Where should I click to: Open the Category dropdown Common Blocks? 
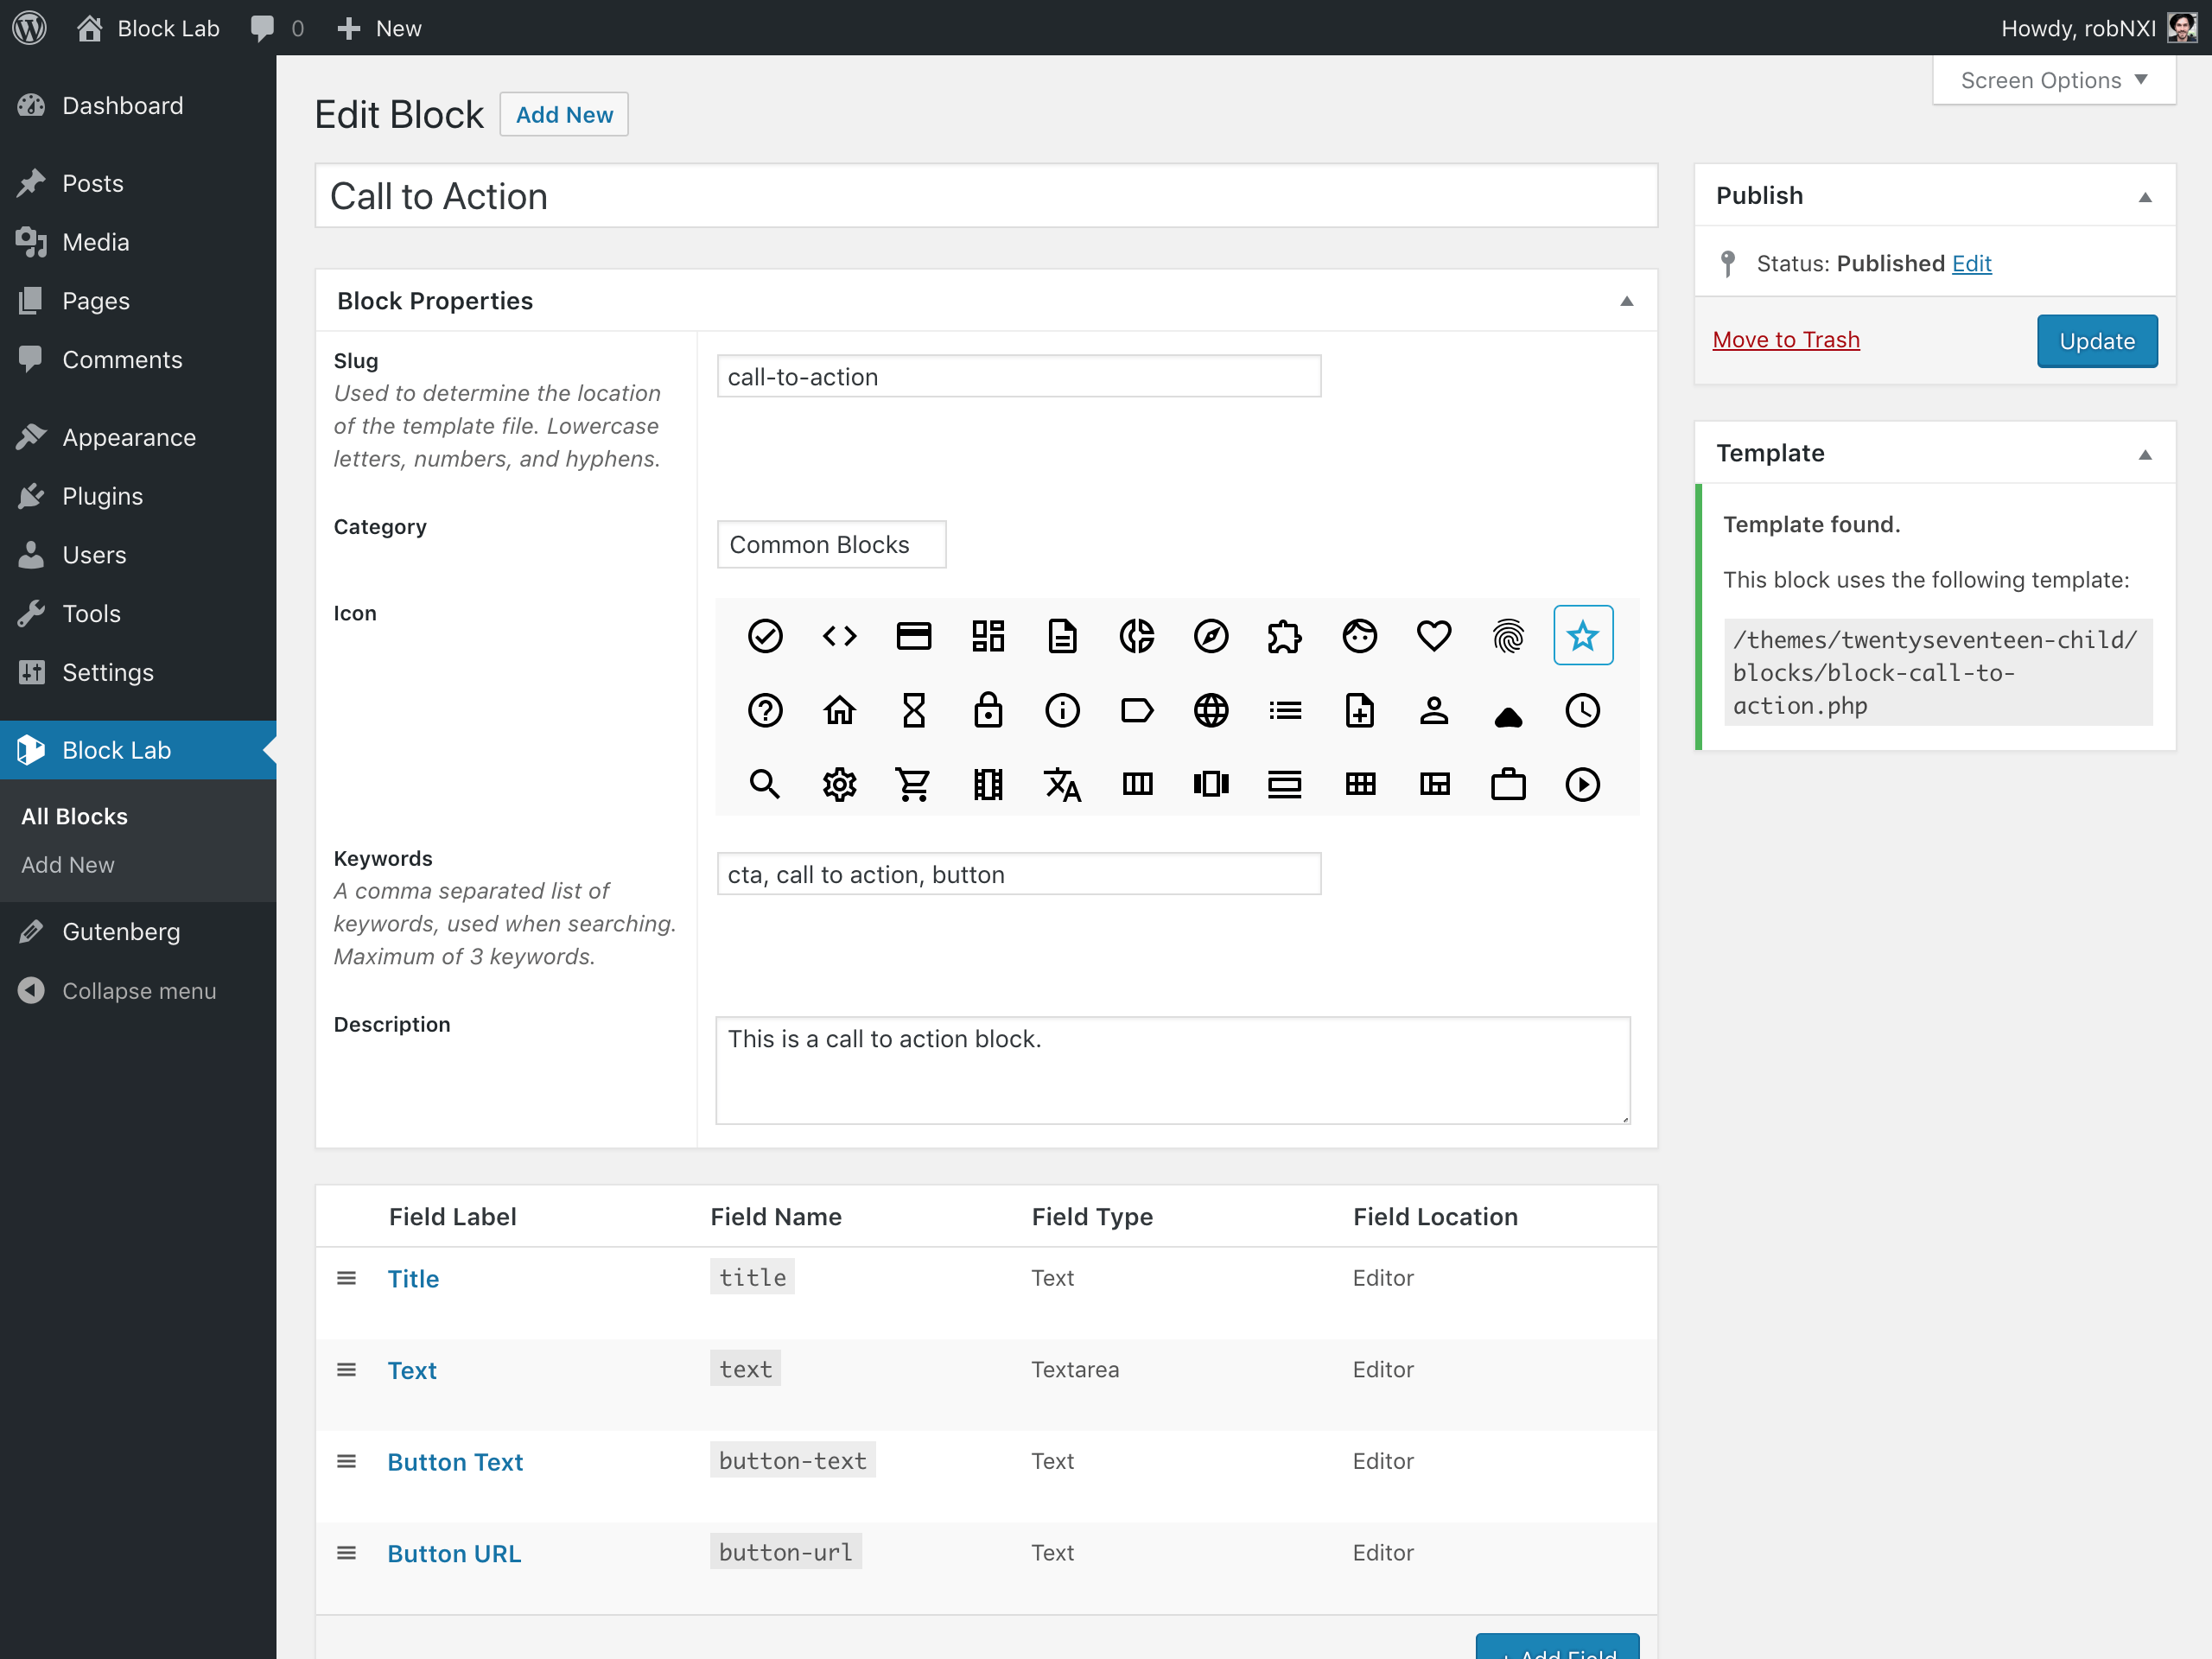[831, 544]
